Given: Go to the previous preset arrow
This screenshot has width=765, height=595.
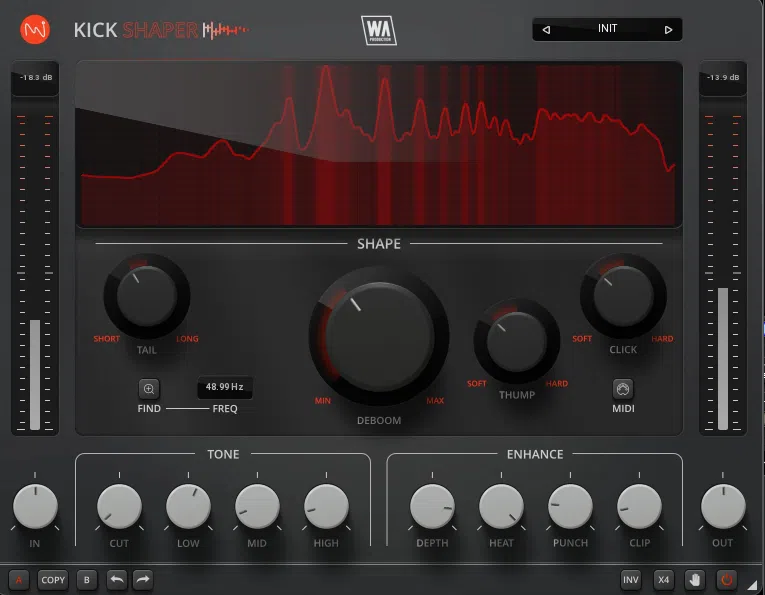Looking at the screenshot, I should click(x=546, y=30).
